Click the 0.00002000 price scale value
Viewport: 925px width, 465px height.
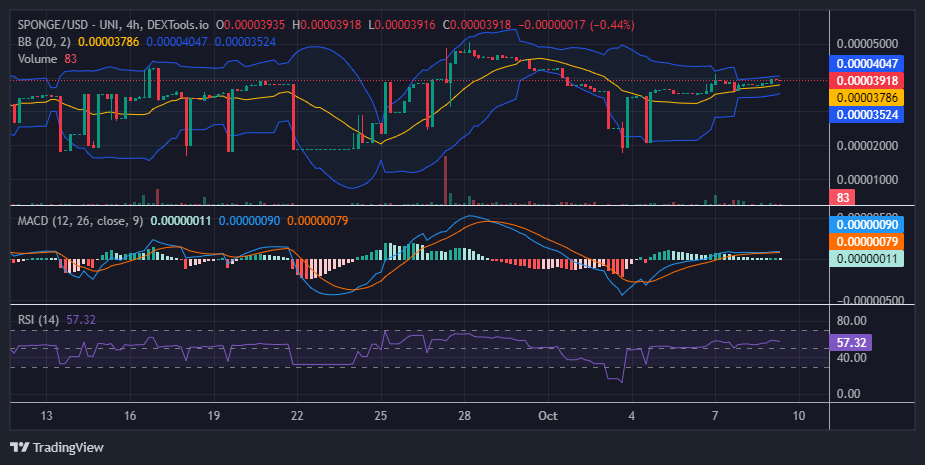click(x=867, y=146)
